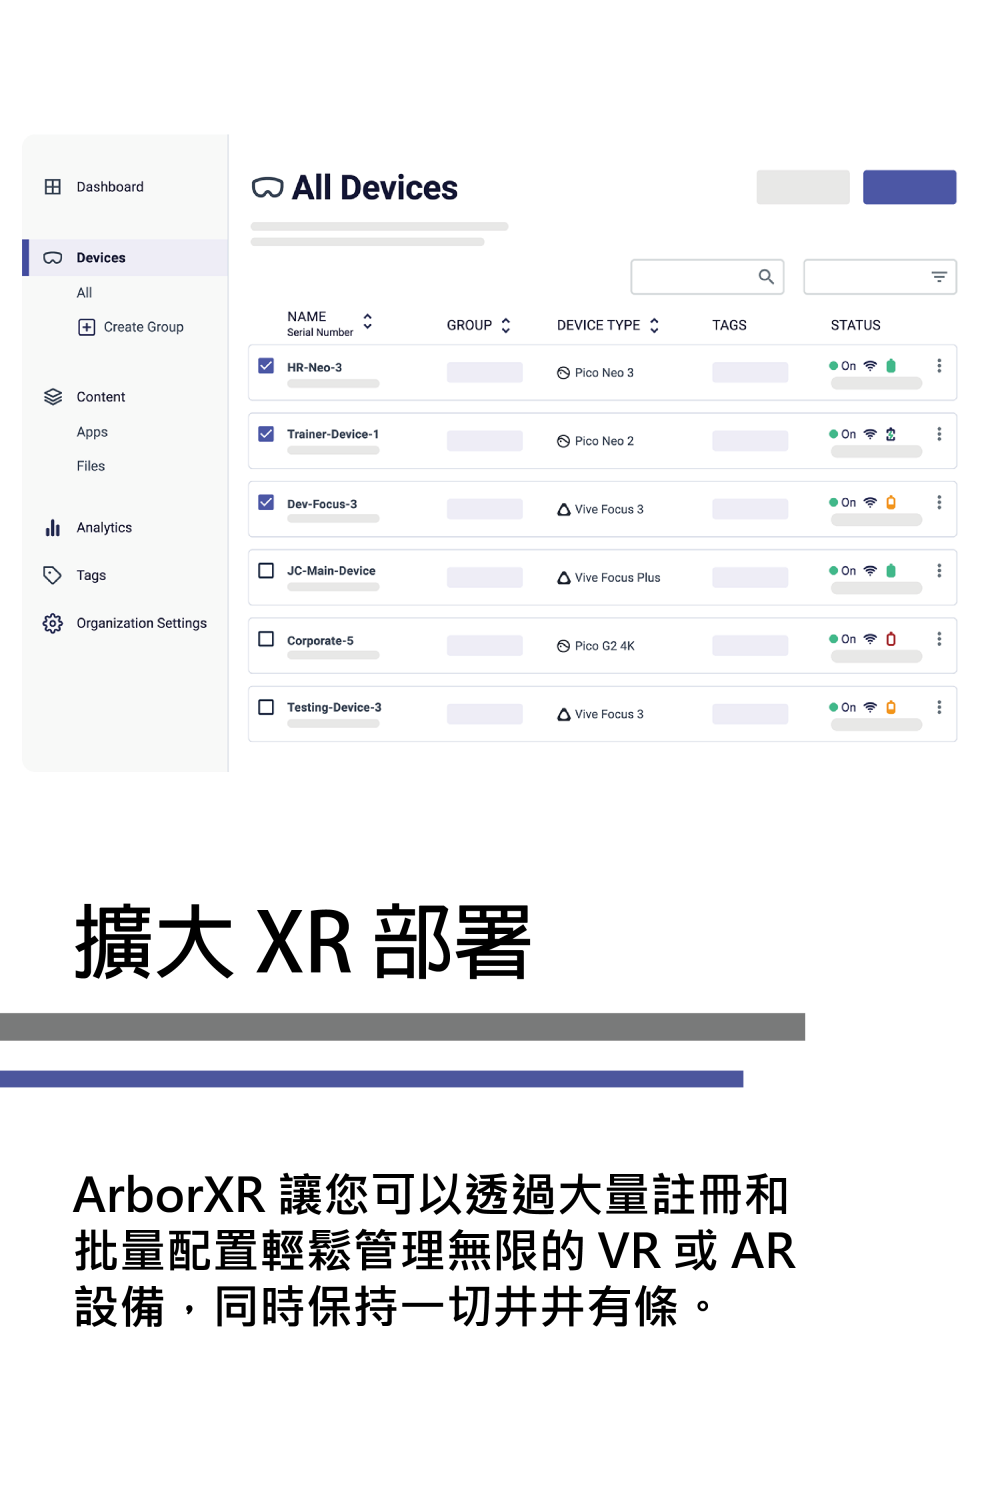Sort by the NAME column arrows

coord(368,321)
